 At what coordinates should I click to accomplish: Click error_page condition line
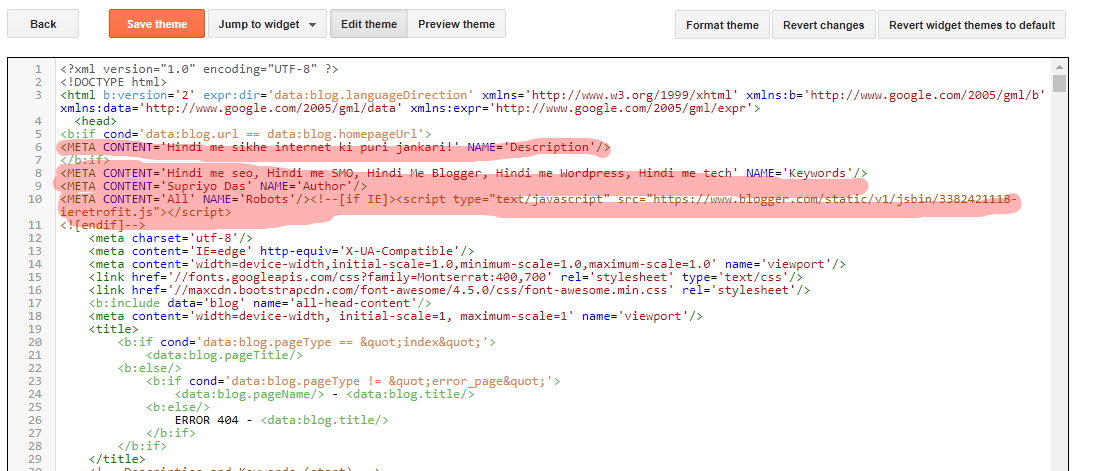coord(352,381)
